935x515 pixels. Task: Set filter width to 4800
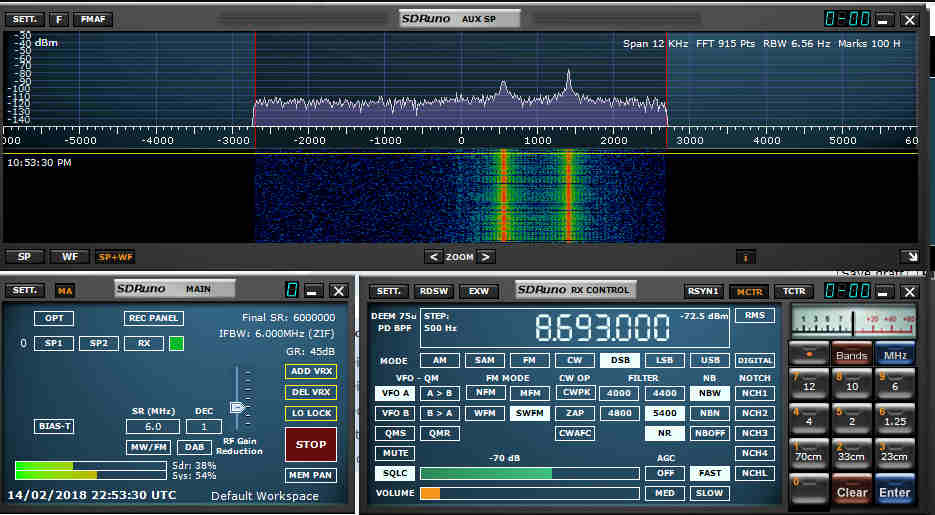pyautogui.click(x=619, y=413)
